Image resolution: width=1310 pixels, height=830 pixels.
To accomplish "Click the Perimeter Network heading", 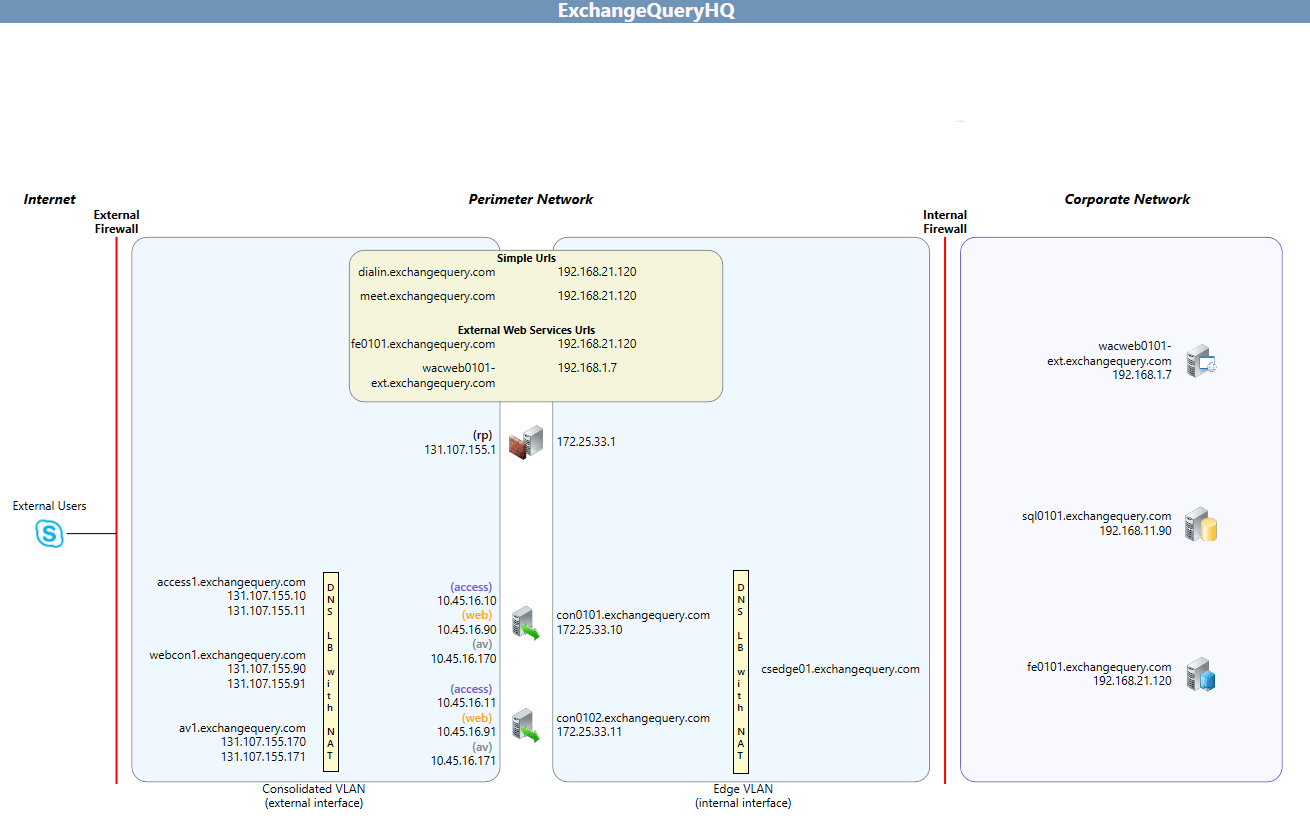I will [x=530, y=199].
